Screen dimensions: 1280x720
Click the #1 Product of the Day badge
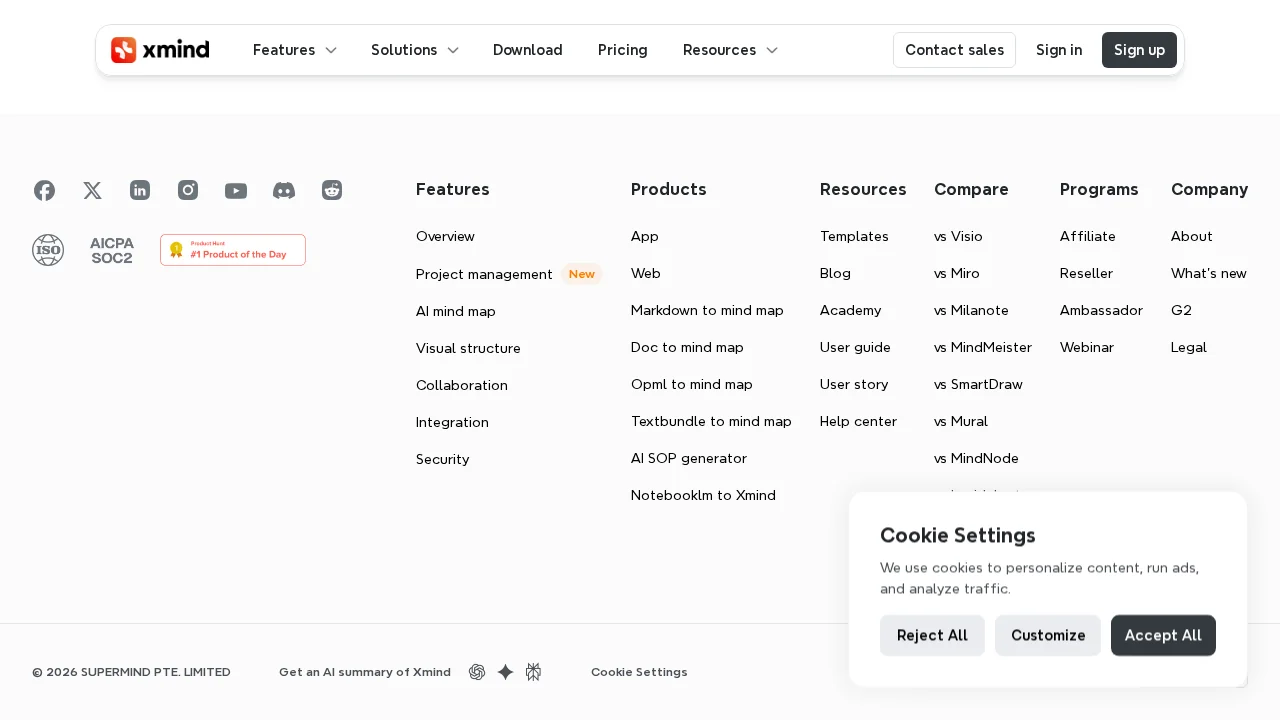click(233, 250)
